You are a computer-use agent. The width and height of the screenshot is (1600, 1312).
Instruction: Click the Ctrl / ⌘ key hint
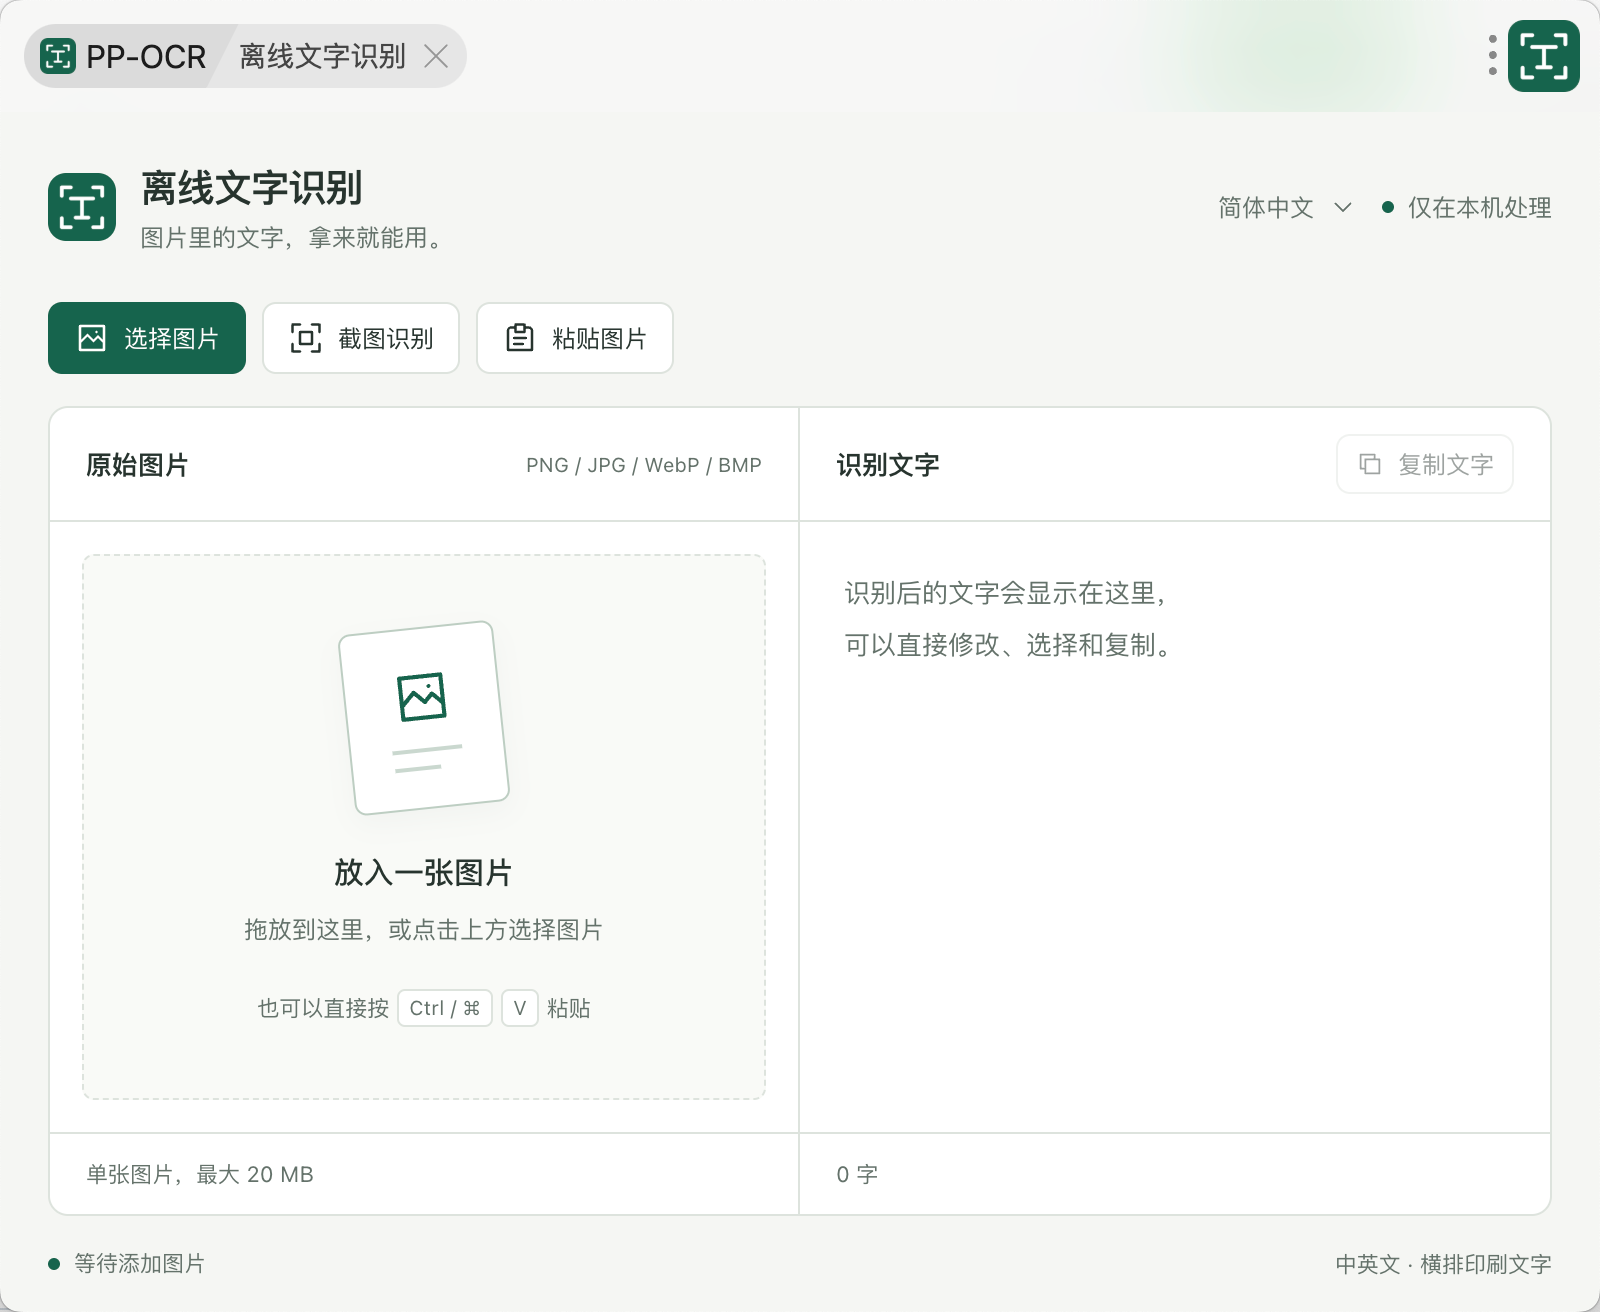(445, 1008)
